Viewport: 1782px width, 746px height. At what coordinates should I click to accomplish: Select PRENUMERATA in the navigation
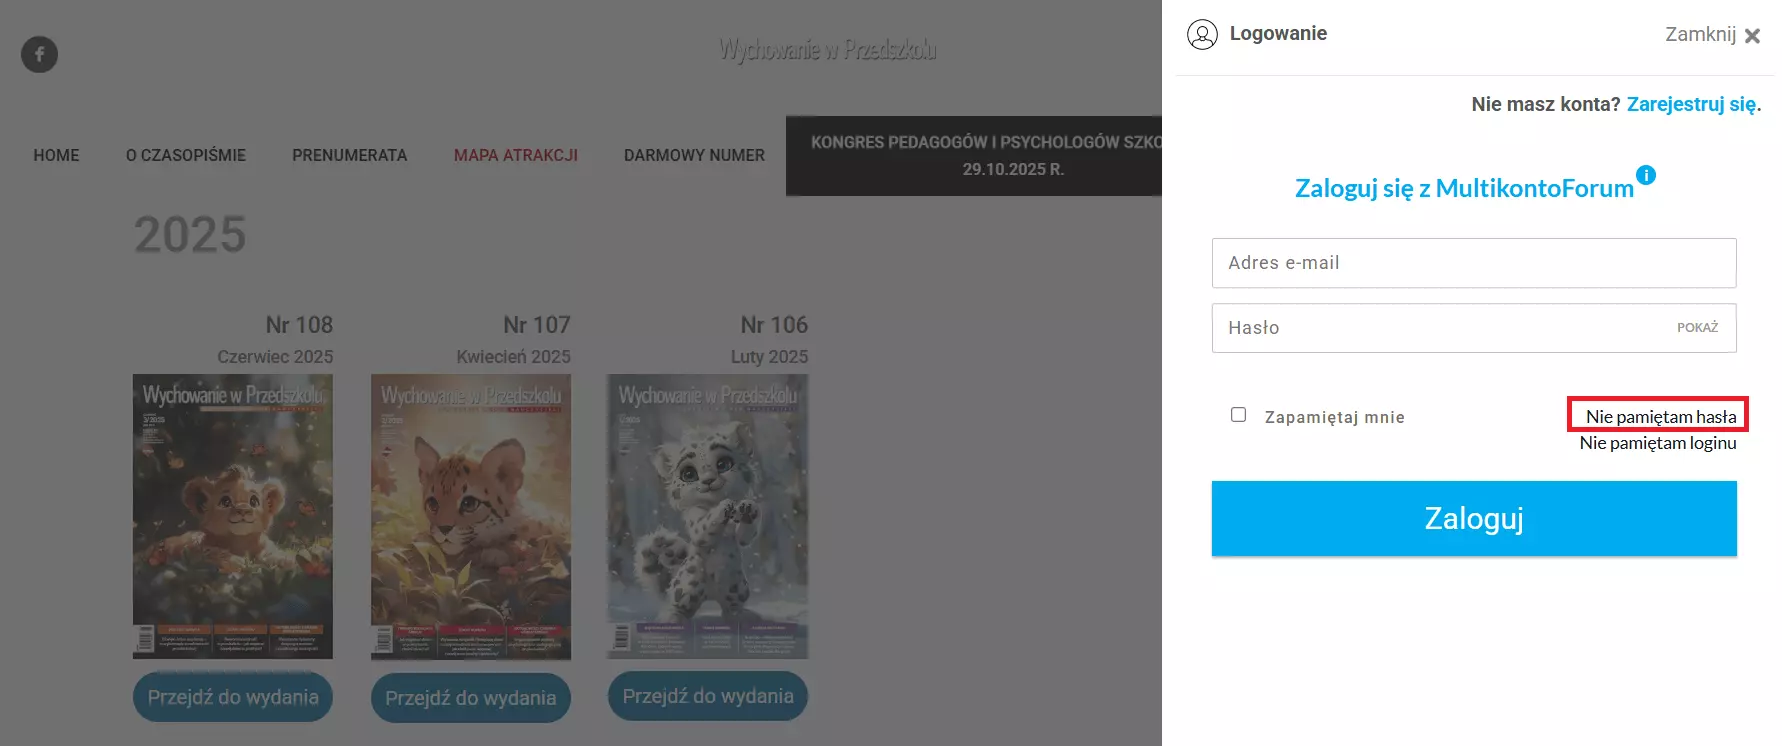click(x=350, y=155)
